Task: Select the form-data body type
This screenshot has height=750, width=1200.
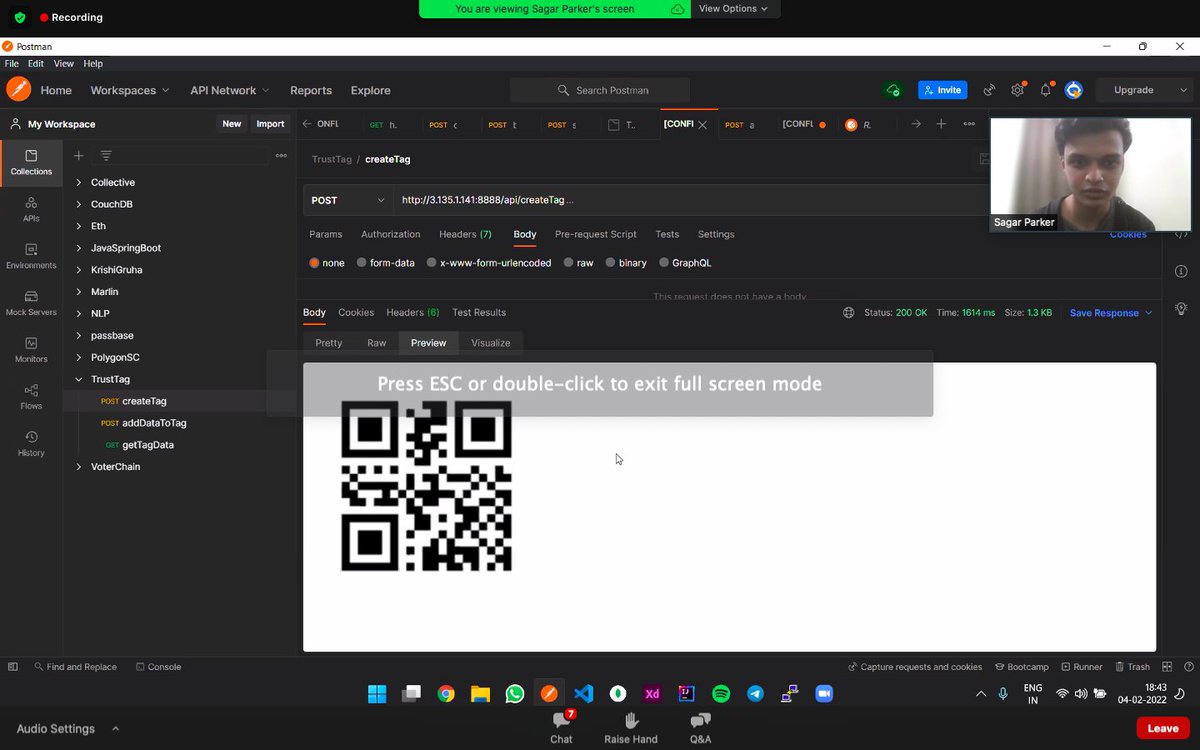Action: coord(385,263)
